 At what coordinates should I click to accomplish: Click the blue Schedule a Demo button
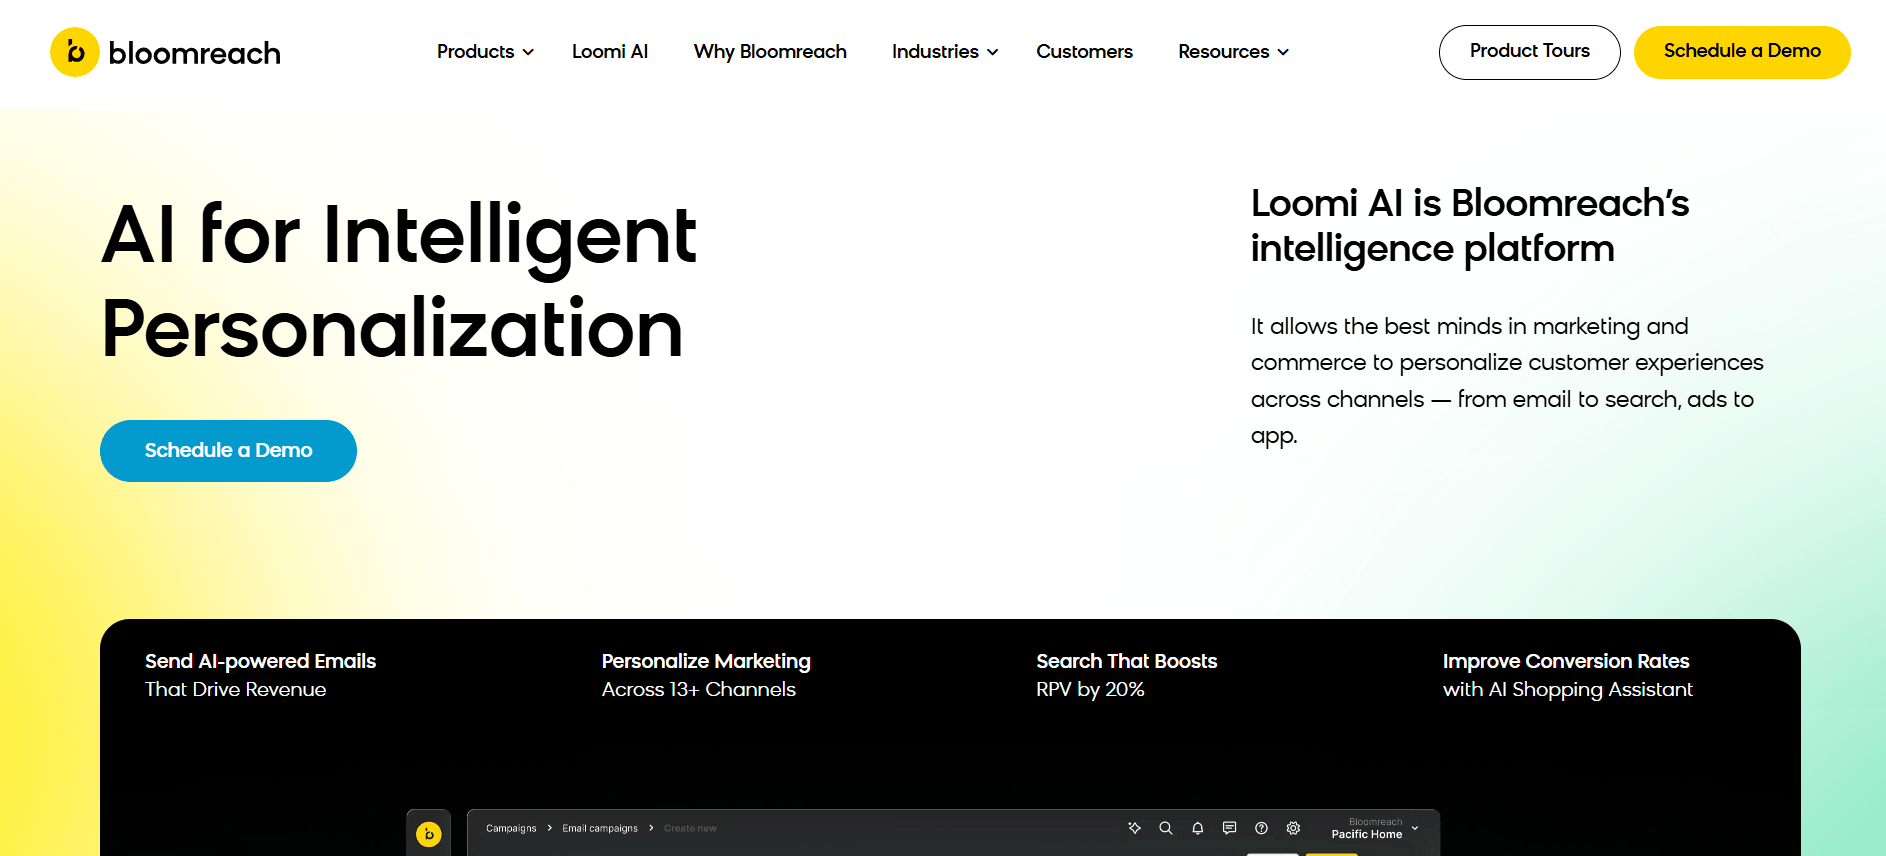coord(228,451)
